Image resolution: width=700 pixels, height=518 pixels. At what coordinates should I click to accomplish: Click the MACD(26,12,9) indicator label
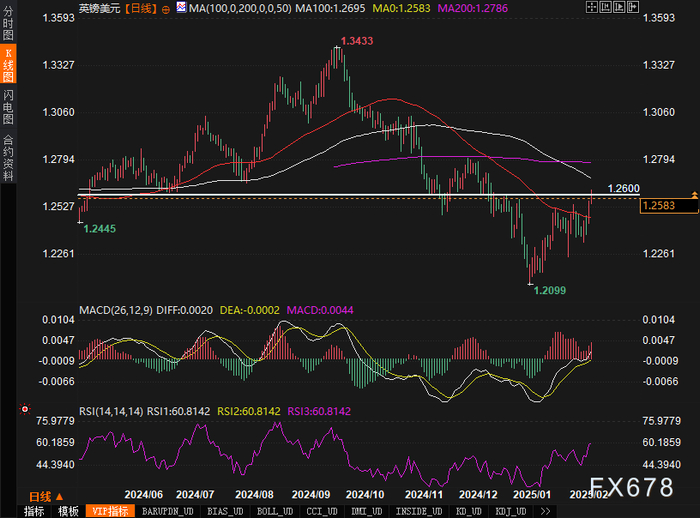click(x=116, y=310)
